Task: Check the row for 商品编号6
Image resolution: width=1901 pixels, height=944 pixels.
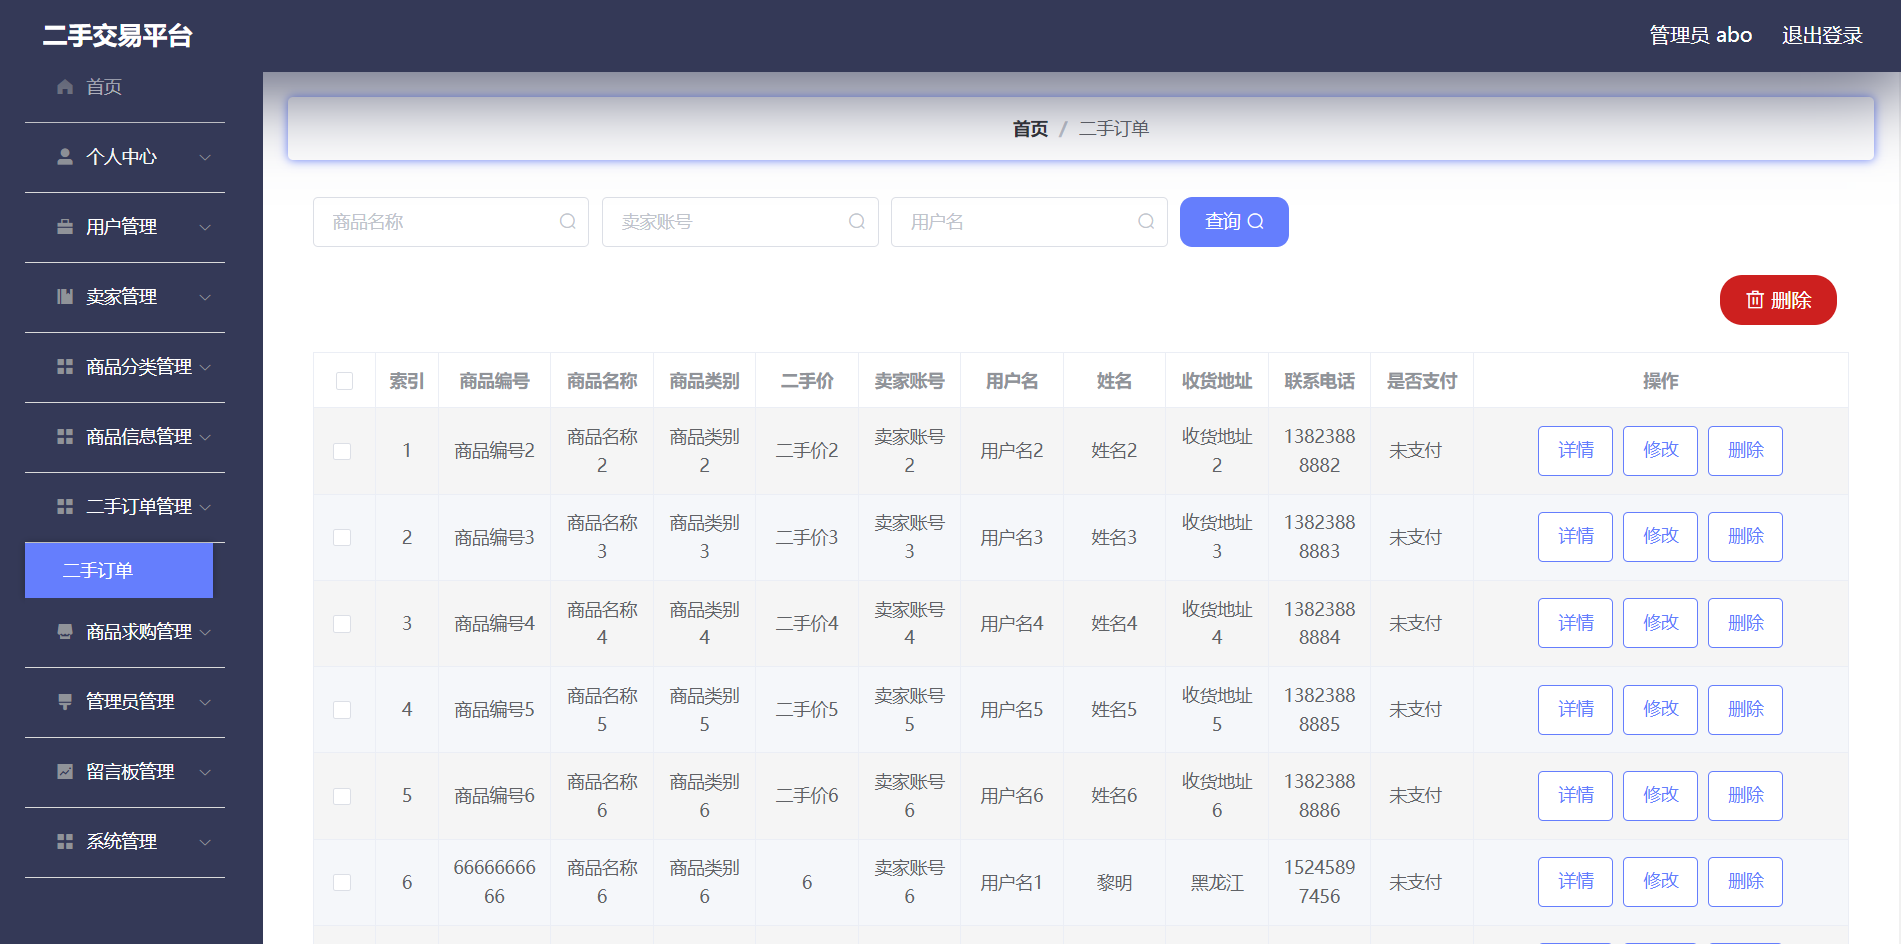Action: [x=342, y=796]
